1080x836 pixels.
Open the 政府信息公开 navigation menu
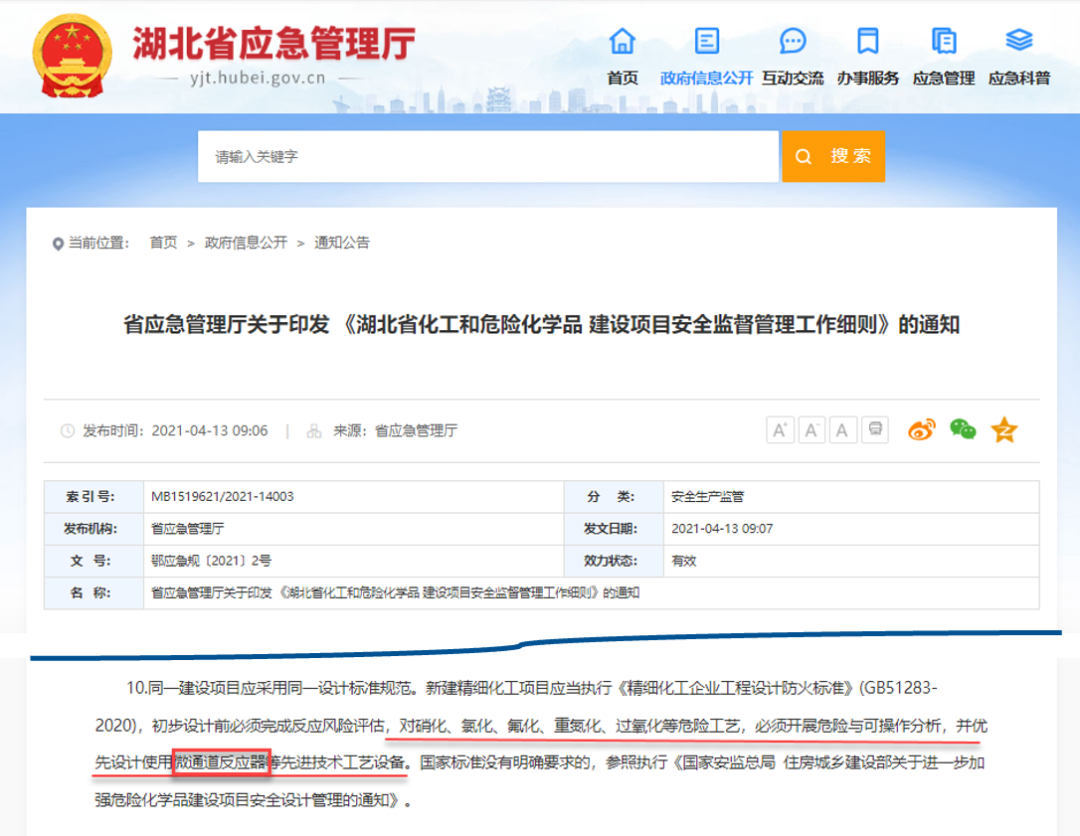tap(707, 79)
